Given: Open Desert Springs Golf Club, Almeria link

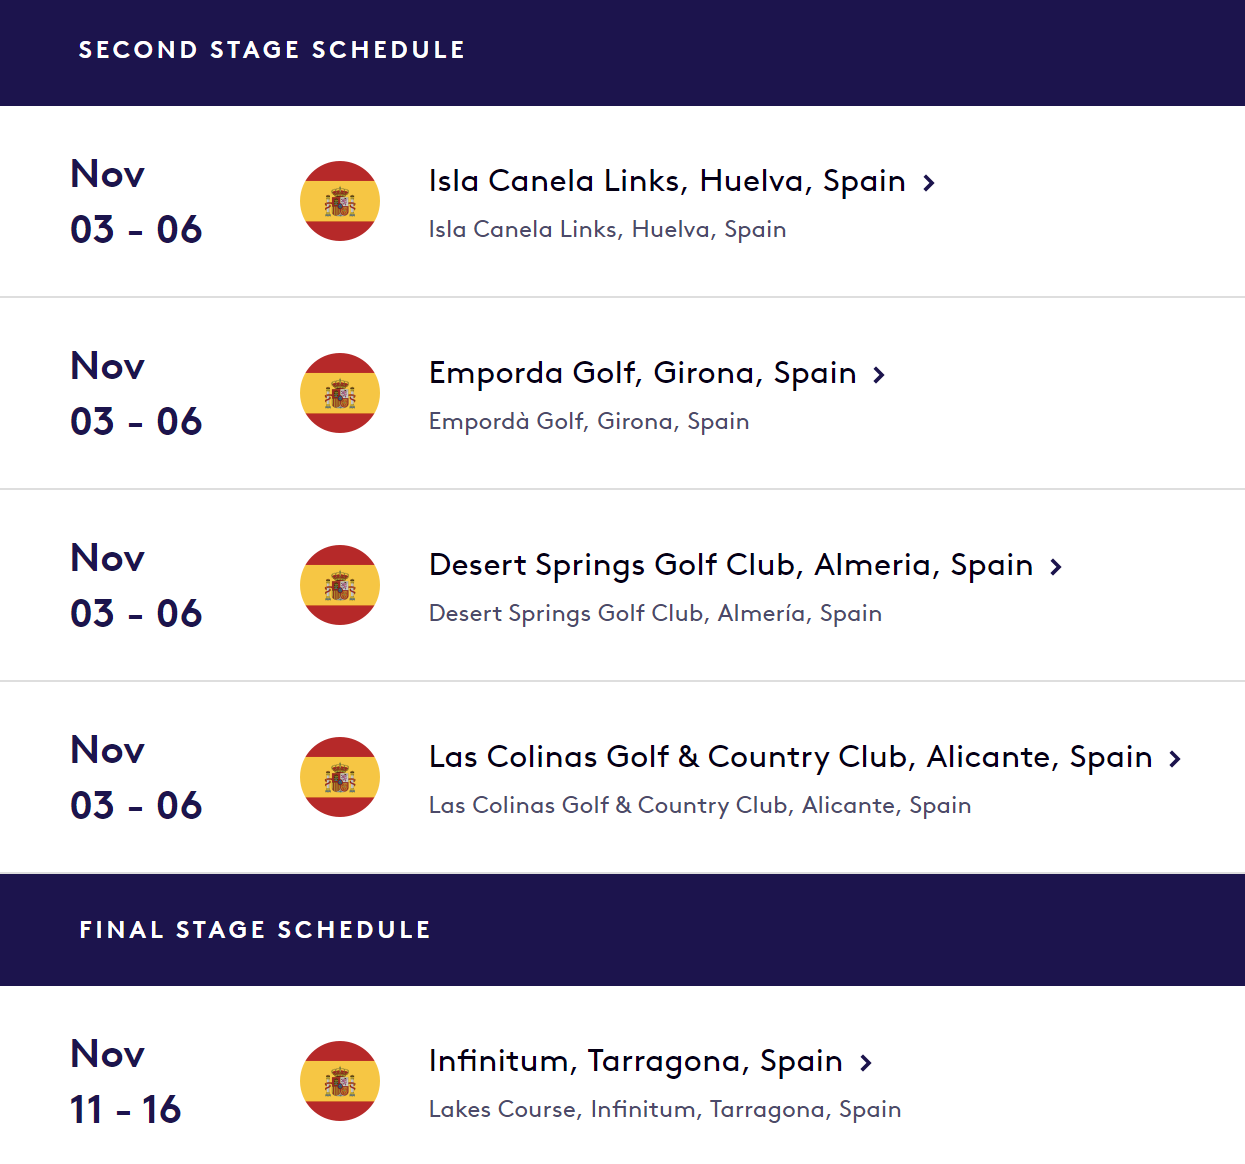Looking at the screenshot, I should point(730,565).
